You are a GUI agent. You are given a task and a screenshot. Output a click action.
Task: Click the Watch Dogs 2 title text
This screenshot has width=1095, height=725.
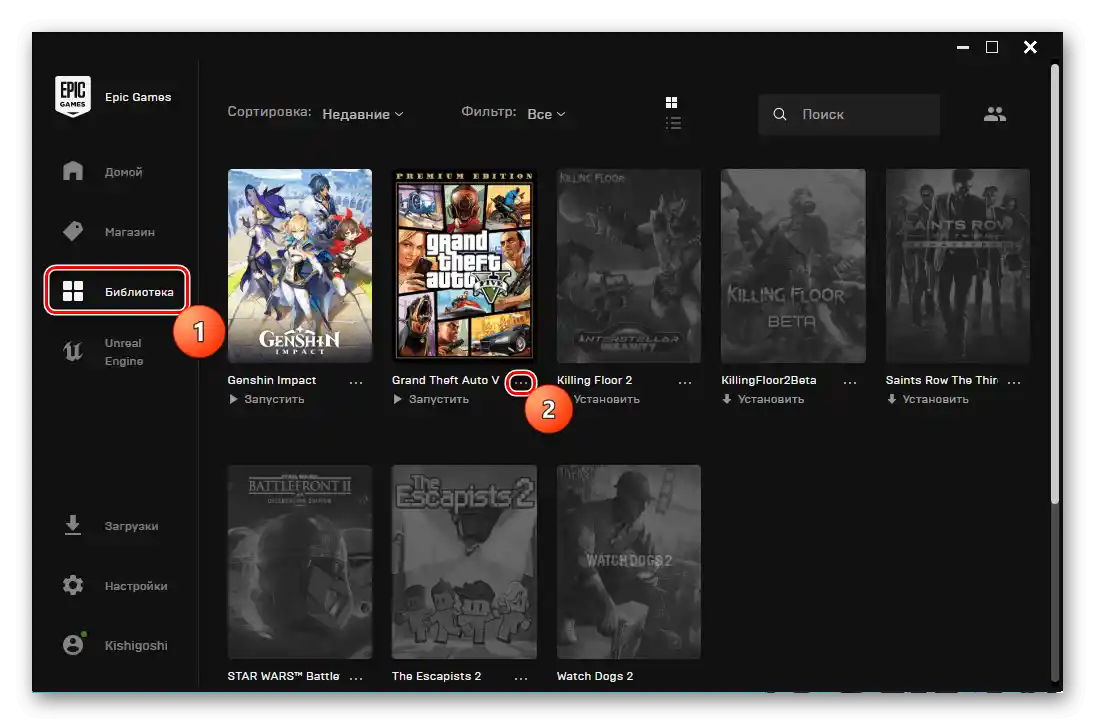pos(595,676)
